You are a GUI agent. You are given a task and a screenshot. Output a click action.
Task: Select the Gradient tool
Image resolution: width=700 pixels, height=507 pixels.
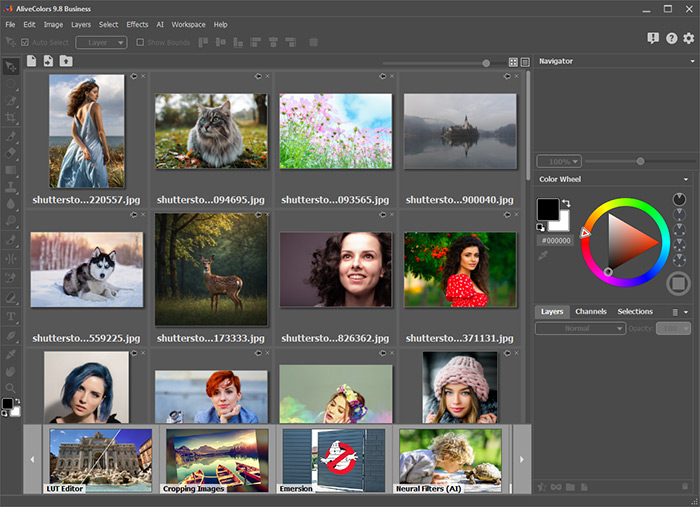pos(11,170)
